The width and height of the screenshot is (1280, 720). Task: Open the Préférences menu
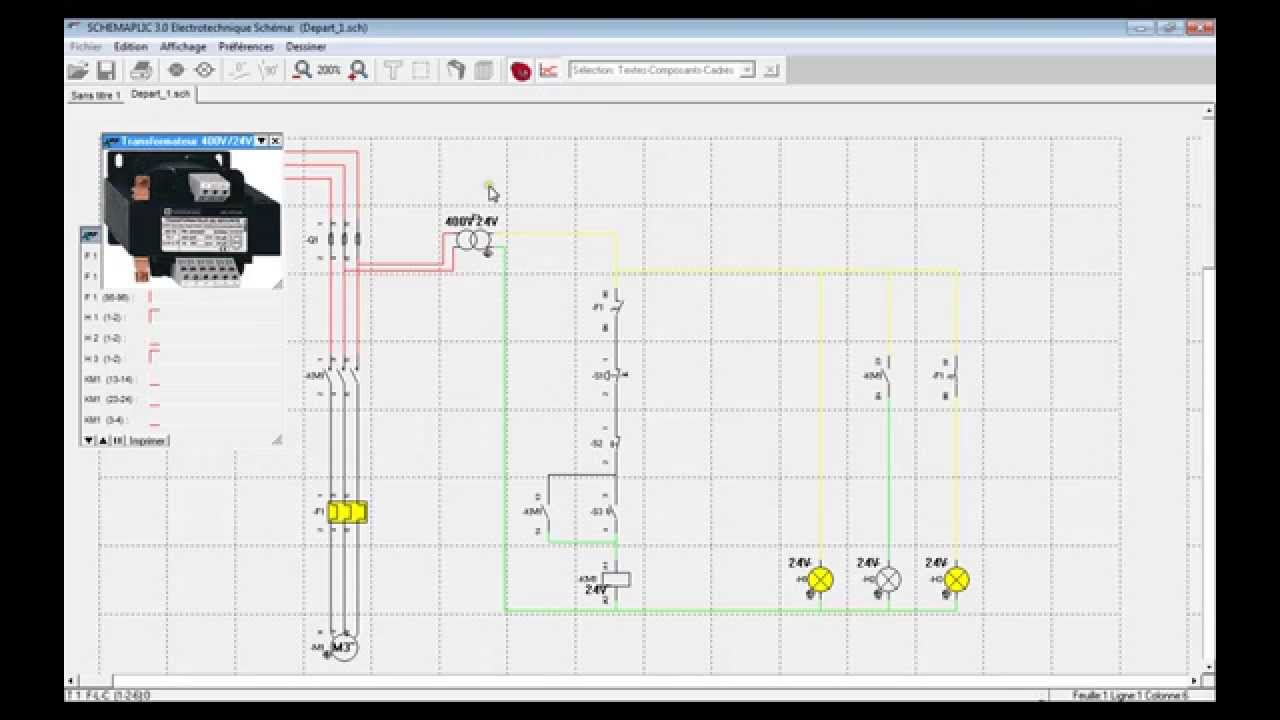(246, 46)
